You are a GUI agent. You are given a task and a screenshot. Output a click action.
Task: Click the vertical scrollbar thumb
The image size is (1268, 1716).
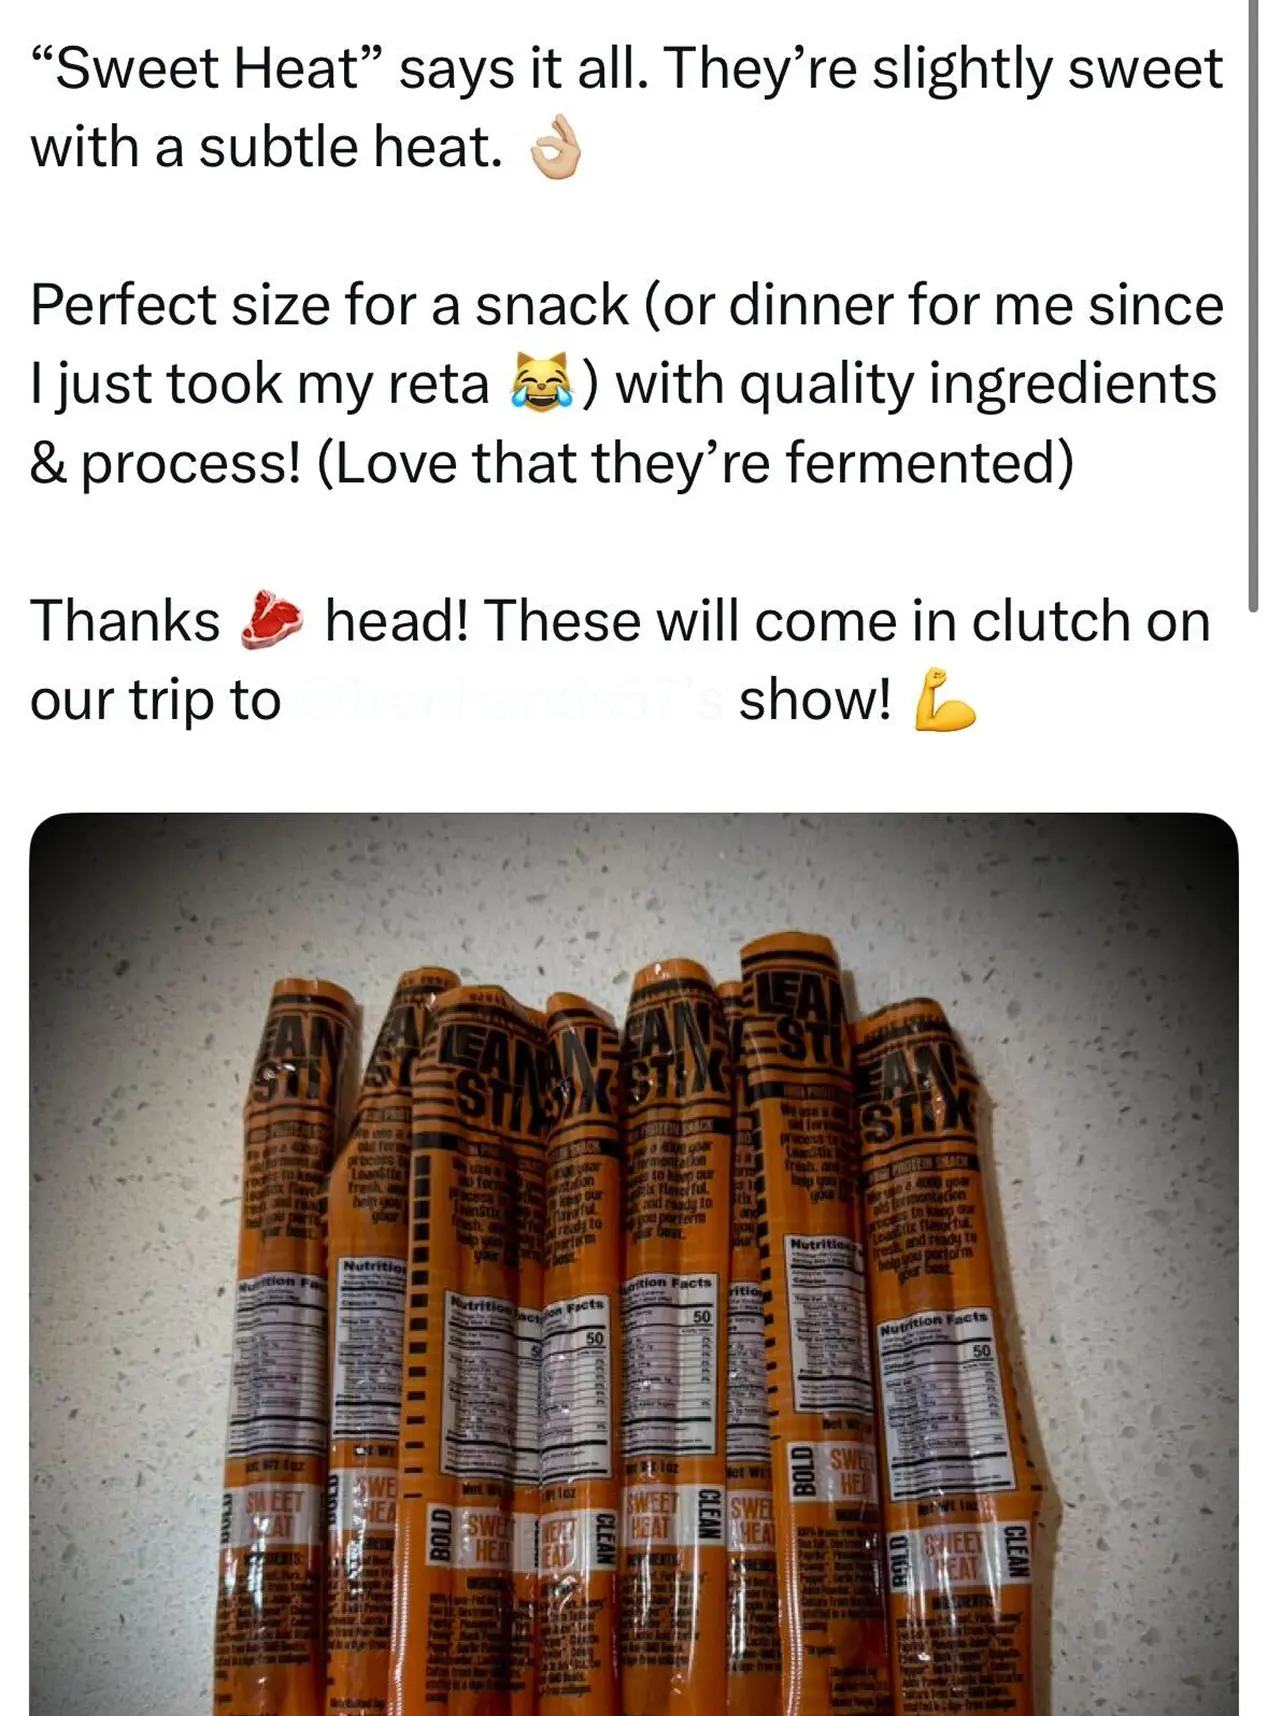point(1253,300)
